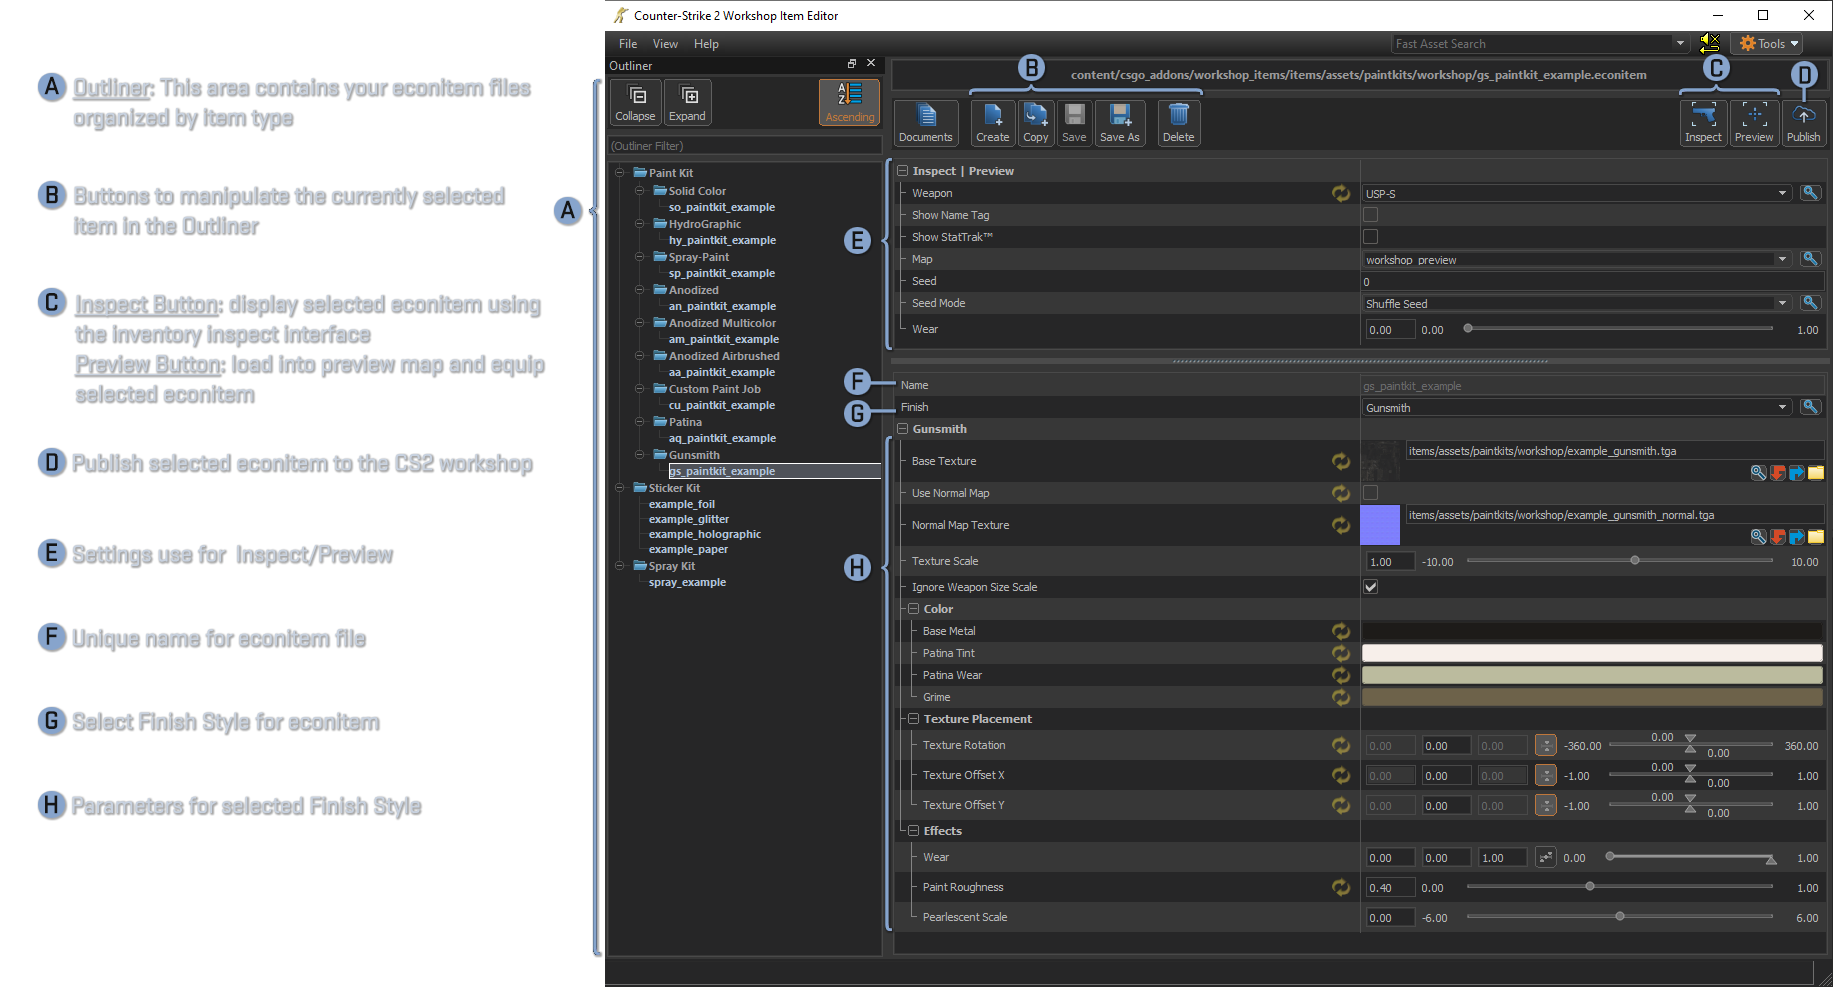Click the Delete trash icon
Screen dimensions: 1833x987
click(x=1178, y=123)
